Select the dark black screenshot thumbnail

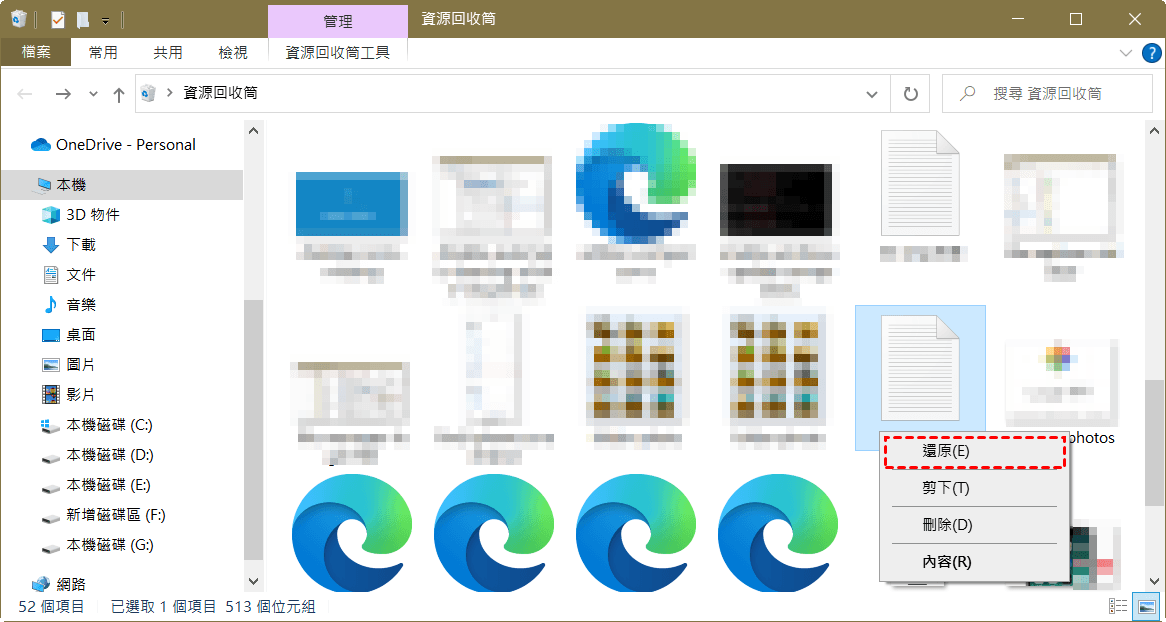pos(776,200)
